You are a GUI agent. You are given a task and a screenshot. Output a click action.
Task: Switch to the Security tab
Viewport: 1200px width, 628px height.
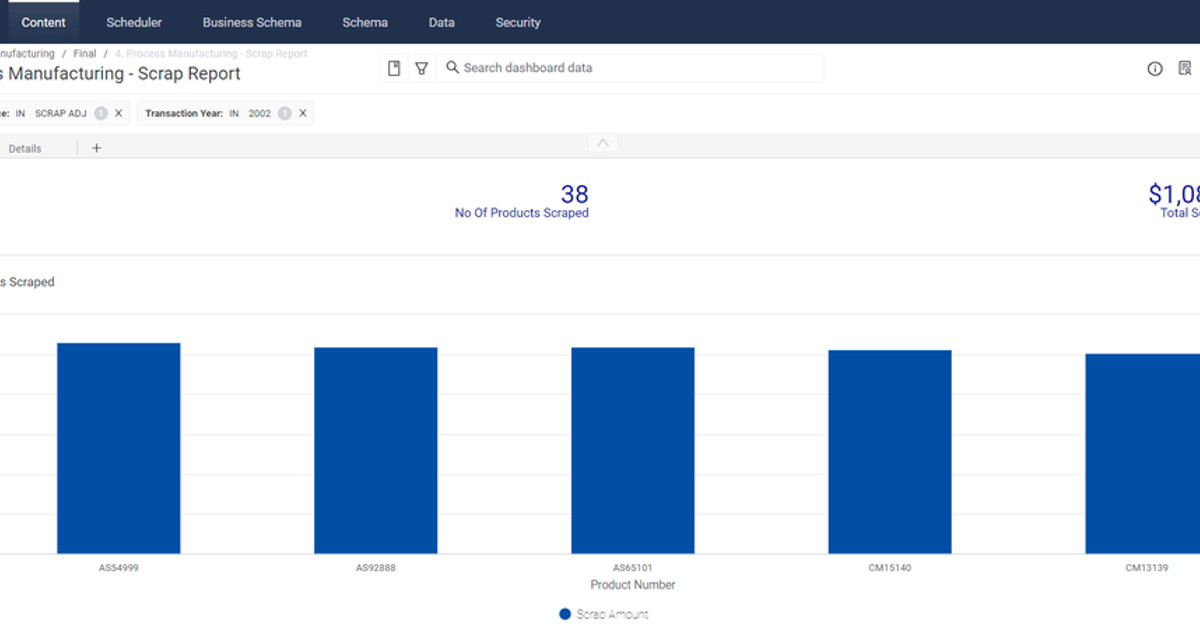(x=518, y=22)
